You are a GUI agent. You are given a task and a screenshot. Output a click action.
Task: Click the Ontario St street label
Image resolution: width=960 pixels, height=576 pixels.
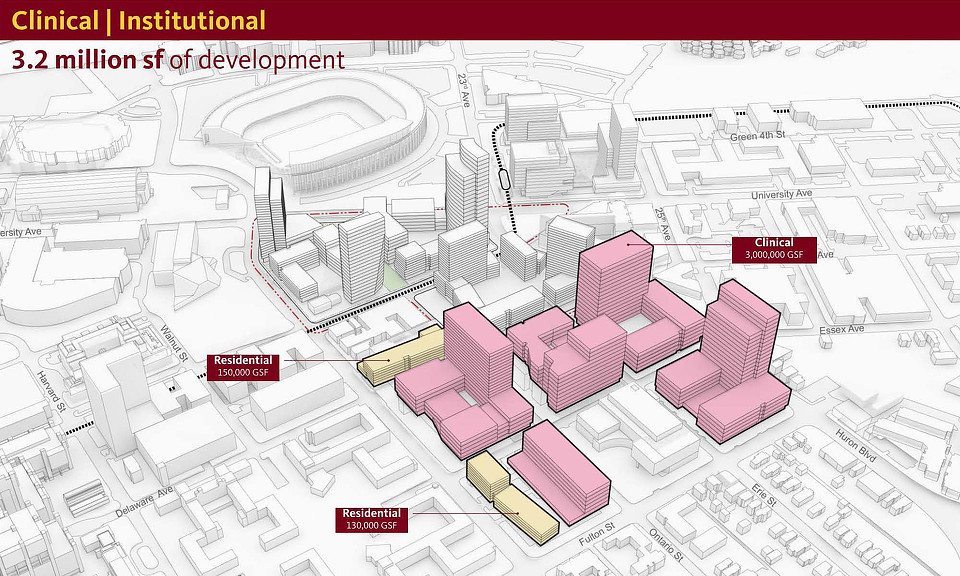[668, 544]
